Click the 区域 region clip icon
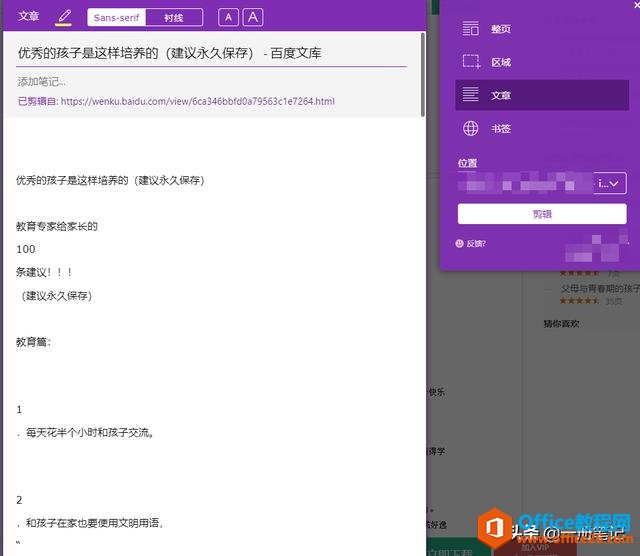Screen dimensions: 640x556 click(471, 62)
